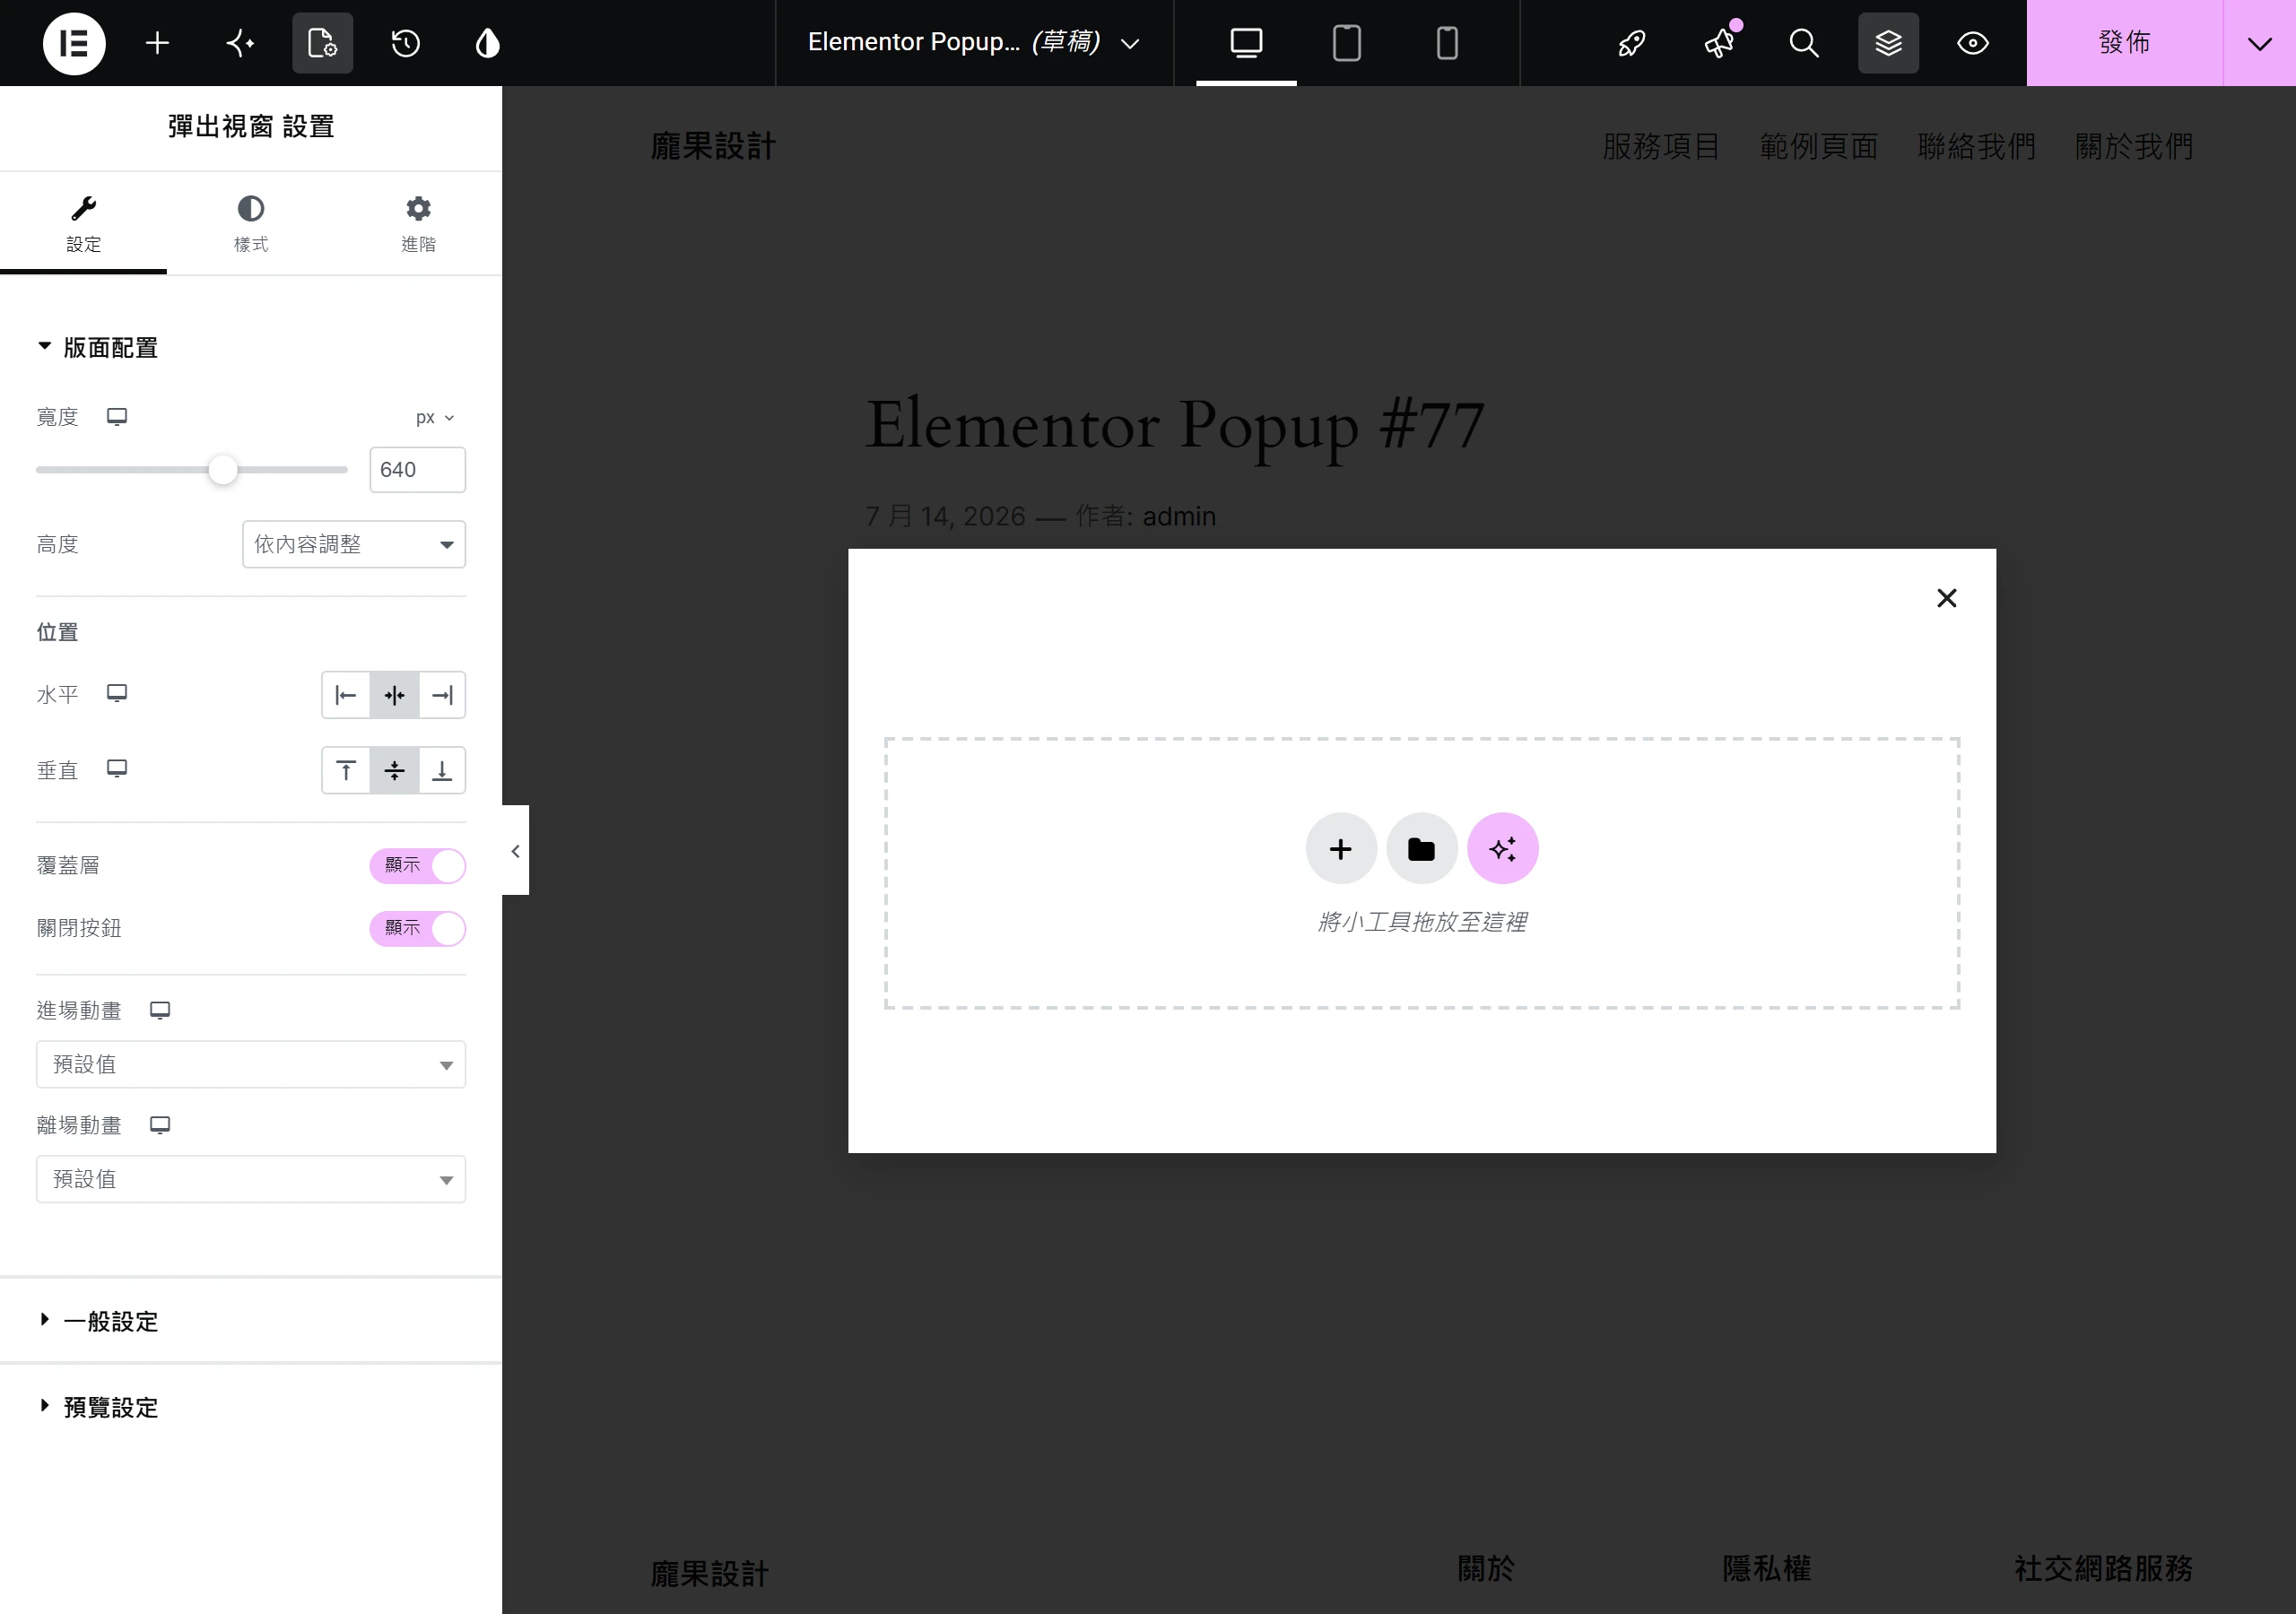Click the Elementor logo button
The image size is (2296, 1614).
click(x=74, y=43)
